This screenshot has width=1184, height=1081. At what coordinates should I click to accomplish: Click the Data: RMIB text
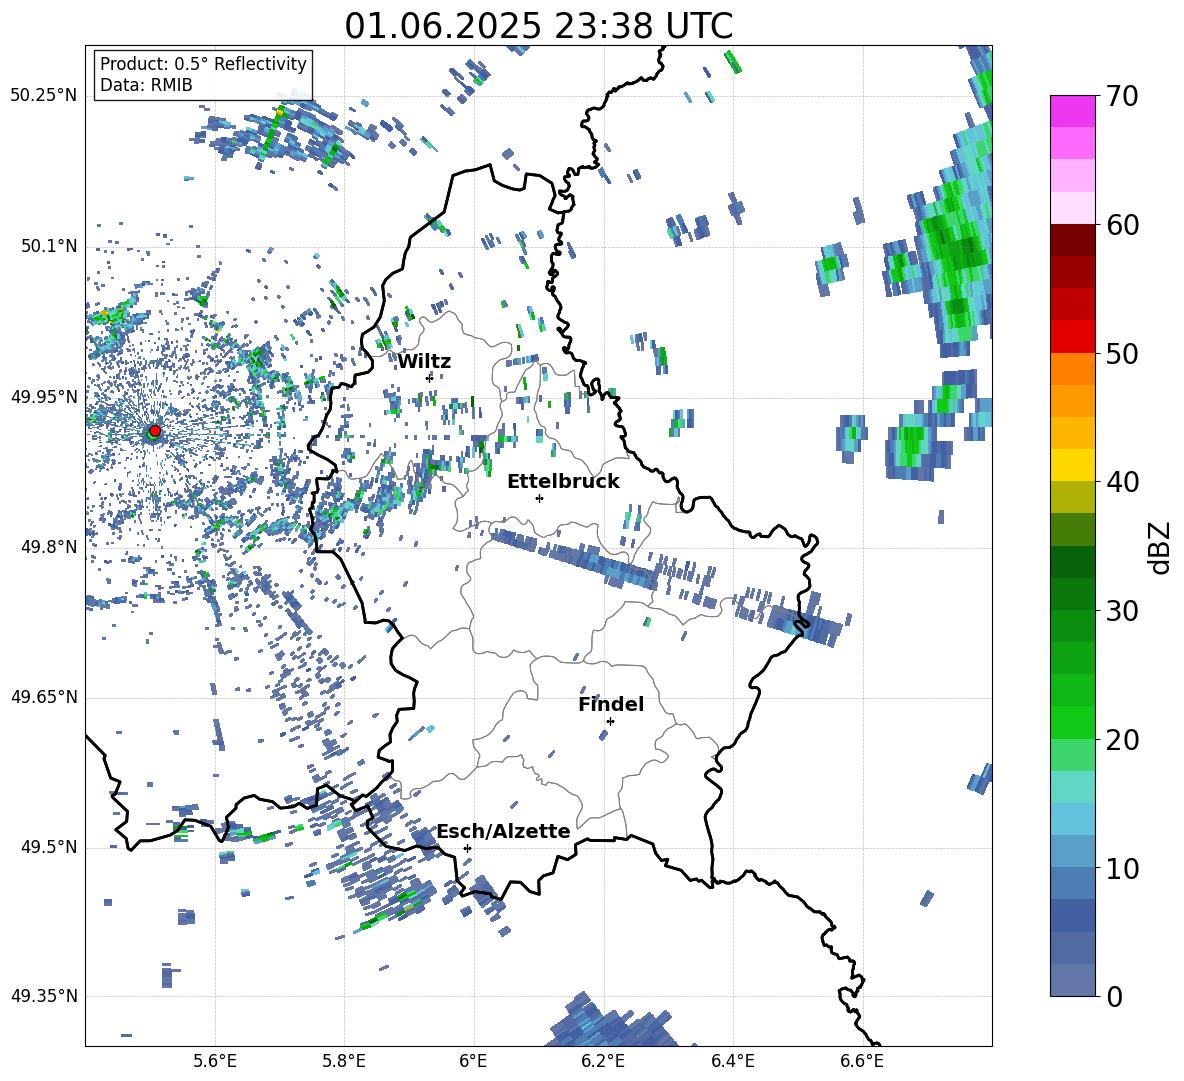[146, 85]
